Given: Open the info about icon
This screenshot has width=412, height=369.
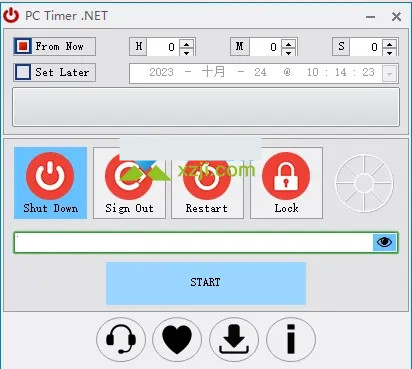Looking at the screenshot, I should (x=291, y=339).
